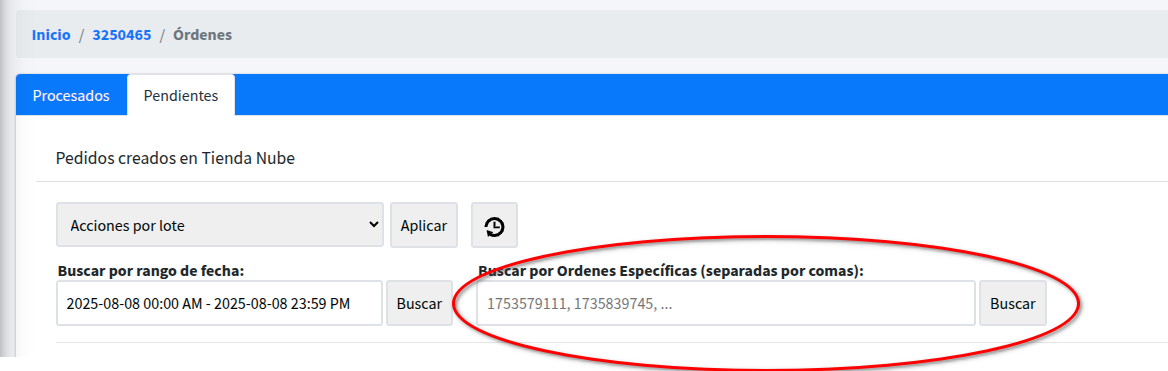Click the slash separator after Inicio
This screenshot has height=371, width=1168.
pyautogui.click(x=82, y=34)
